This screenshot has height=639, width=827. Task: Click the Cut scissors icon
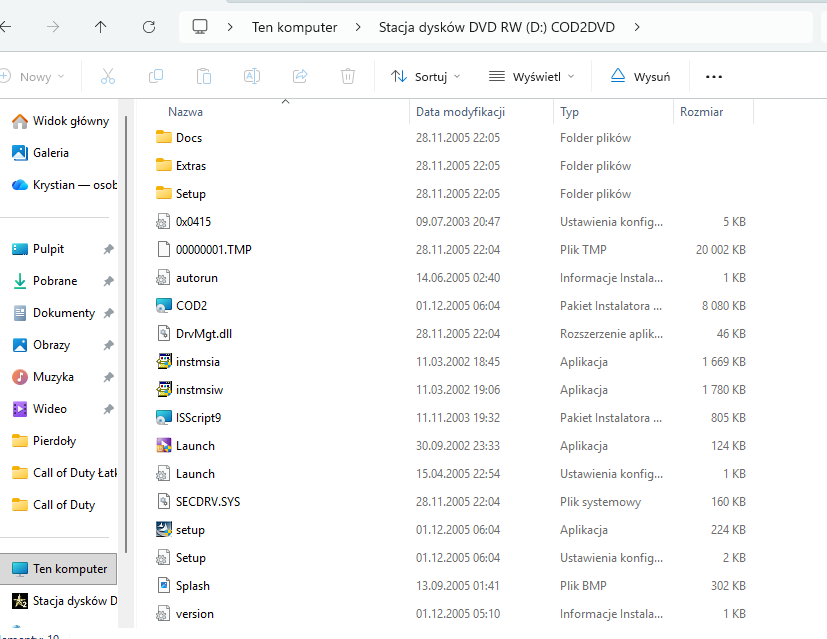click(108, 76)
